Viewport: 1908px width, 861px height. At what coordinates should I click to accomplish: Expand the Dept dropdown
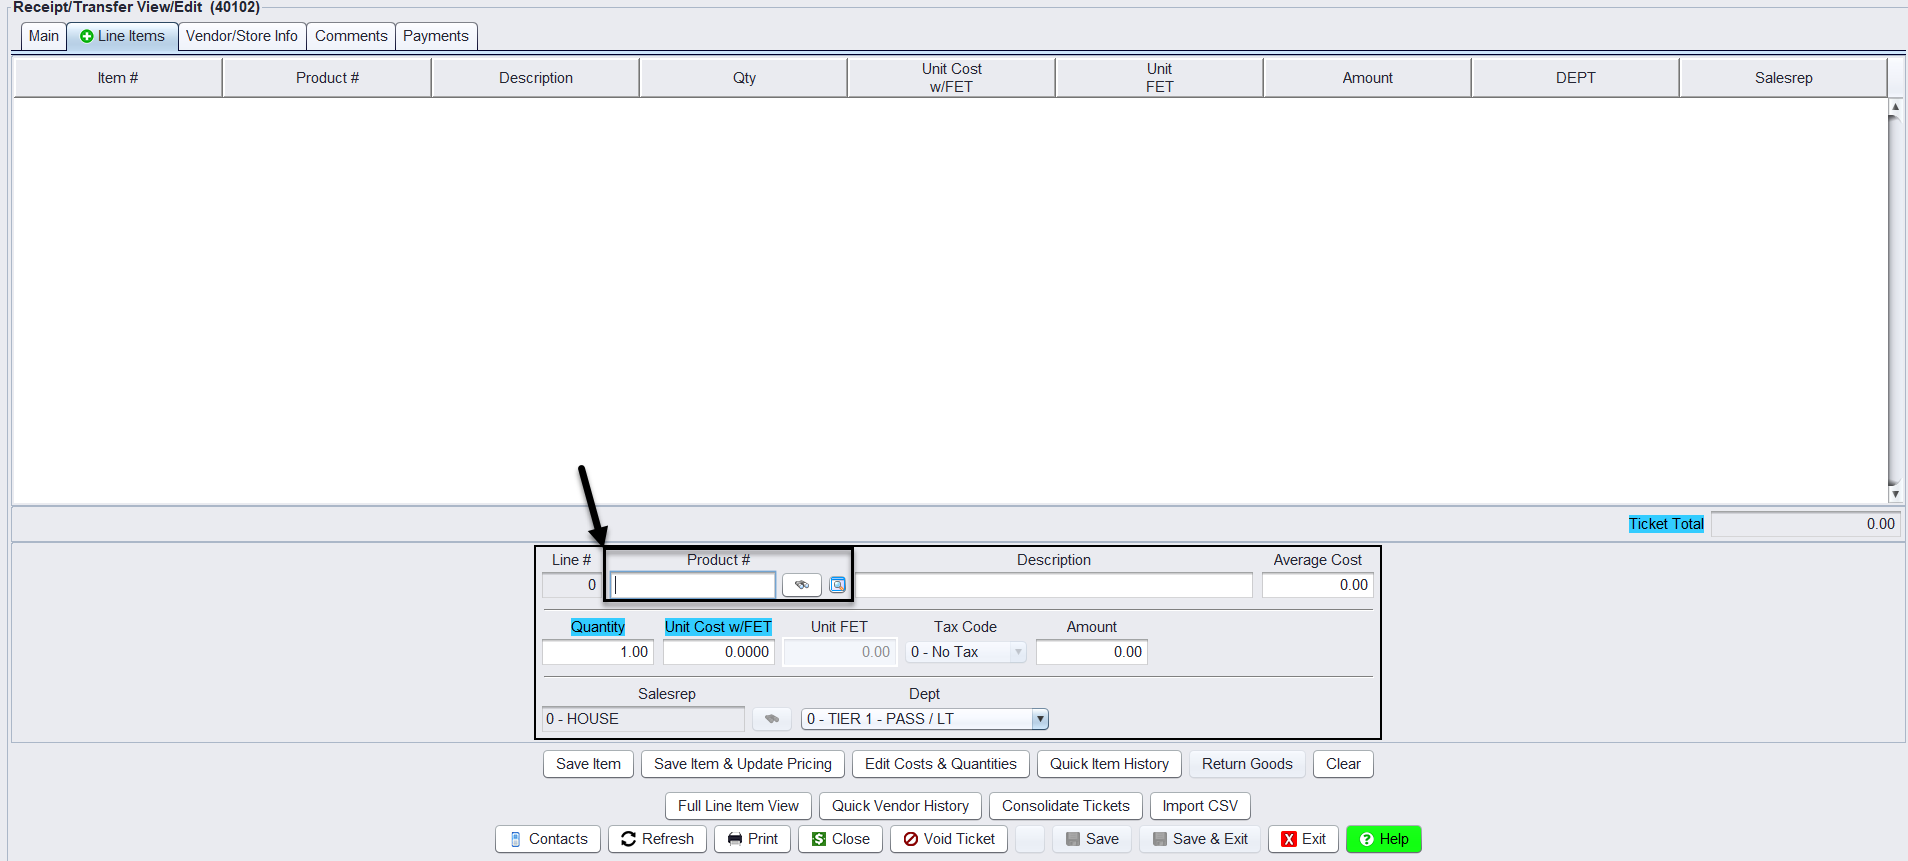coord(1040,719)
